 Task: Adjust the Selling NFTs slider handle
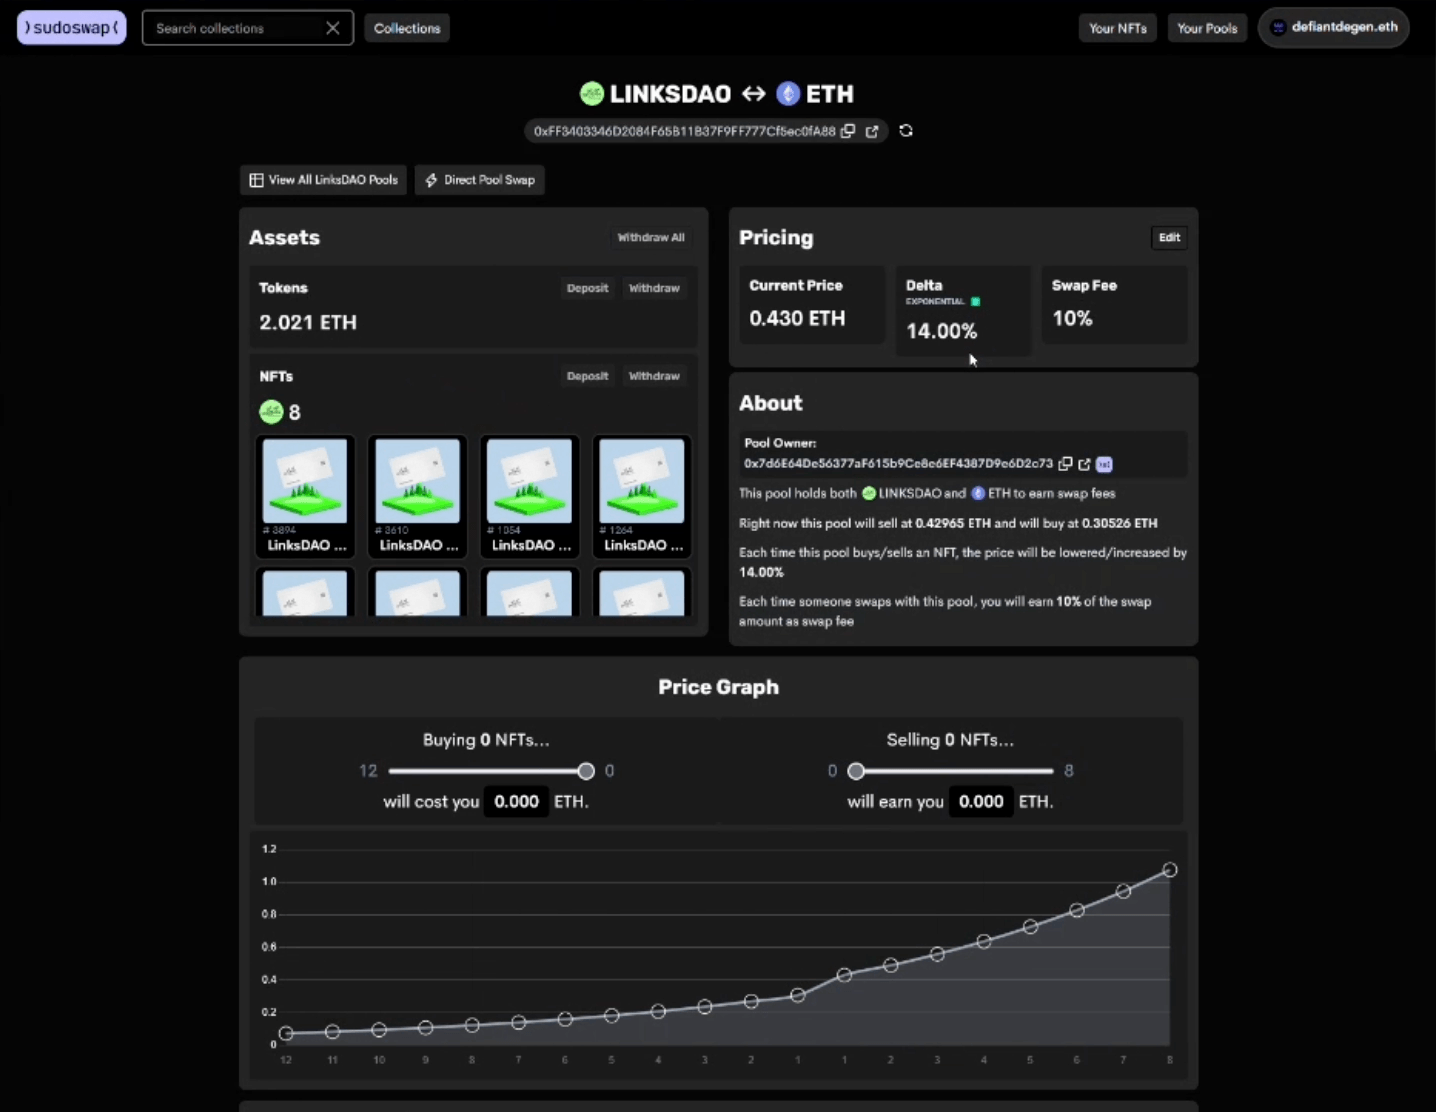[x=856, y=771]
